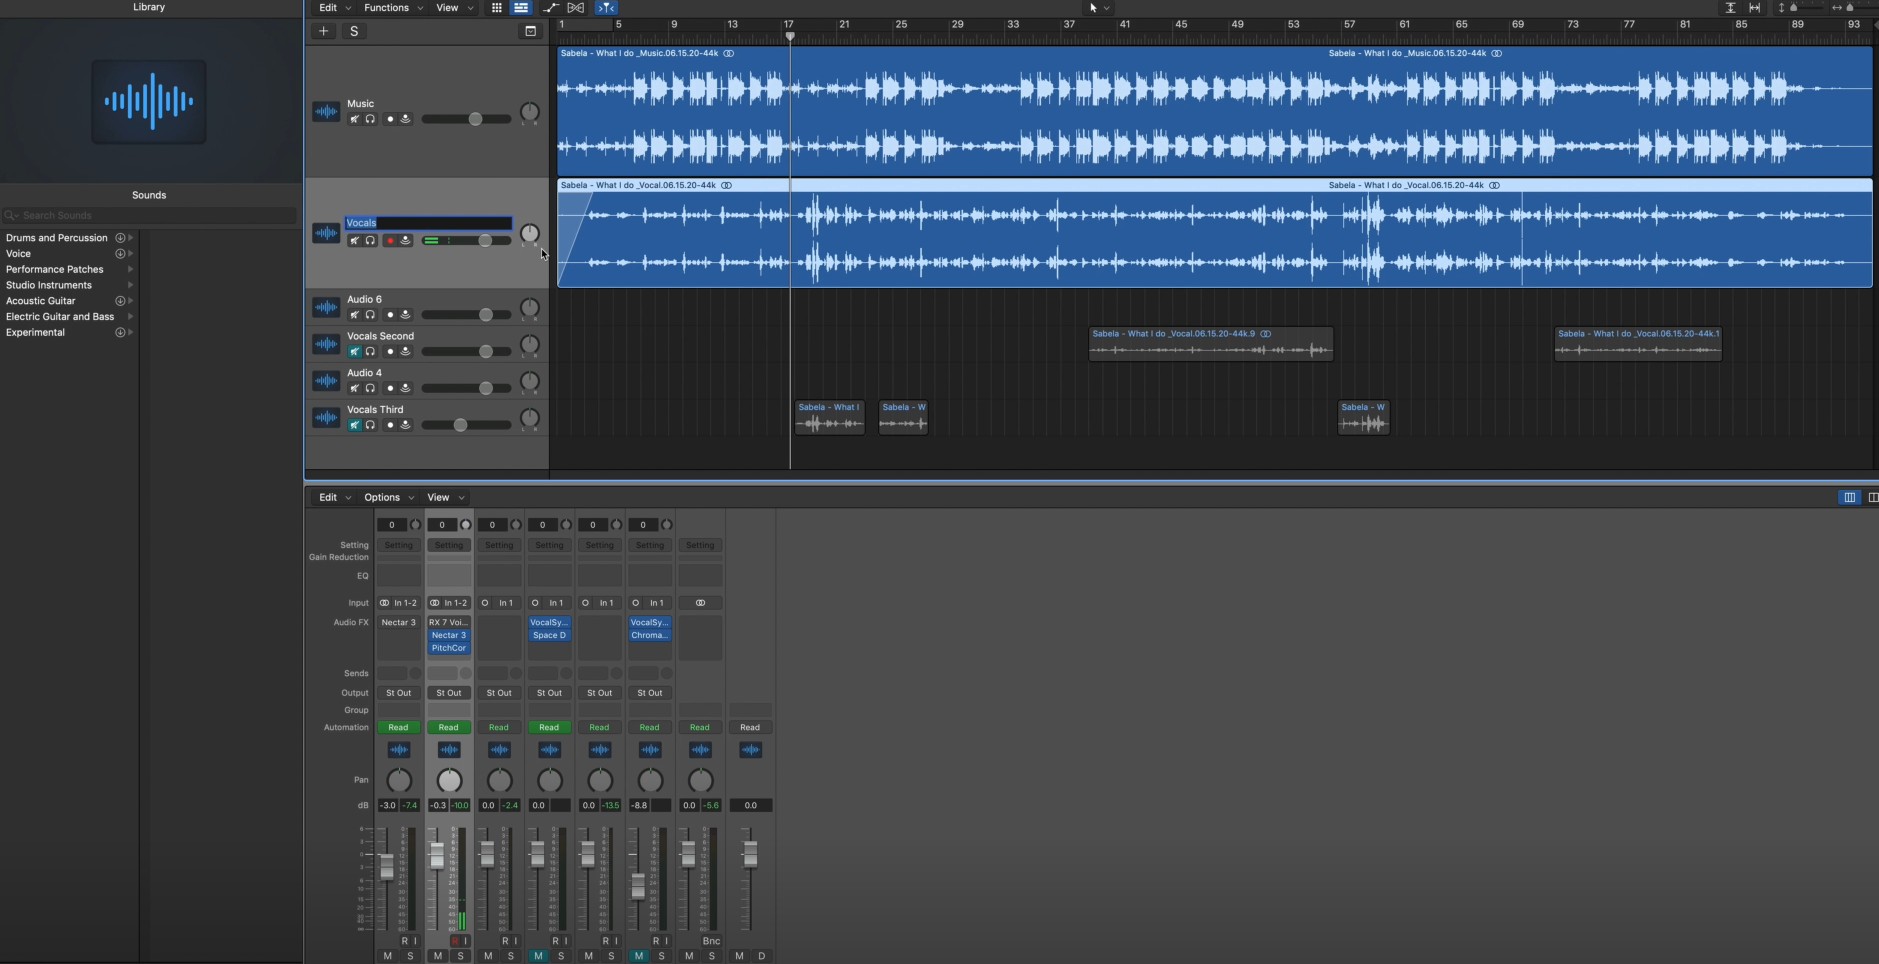Click the Music track pan knob
This screenshot has width=1879, height=964.
(x=530, y=113)
